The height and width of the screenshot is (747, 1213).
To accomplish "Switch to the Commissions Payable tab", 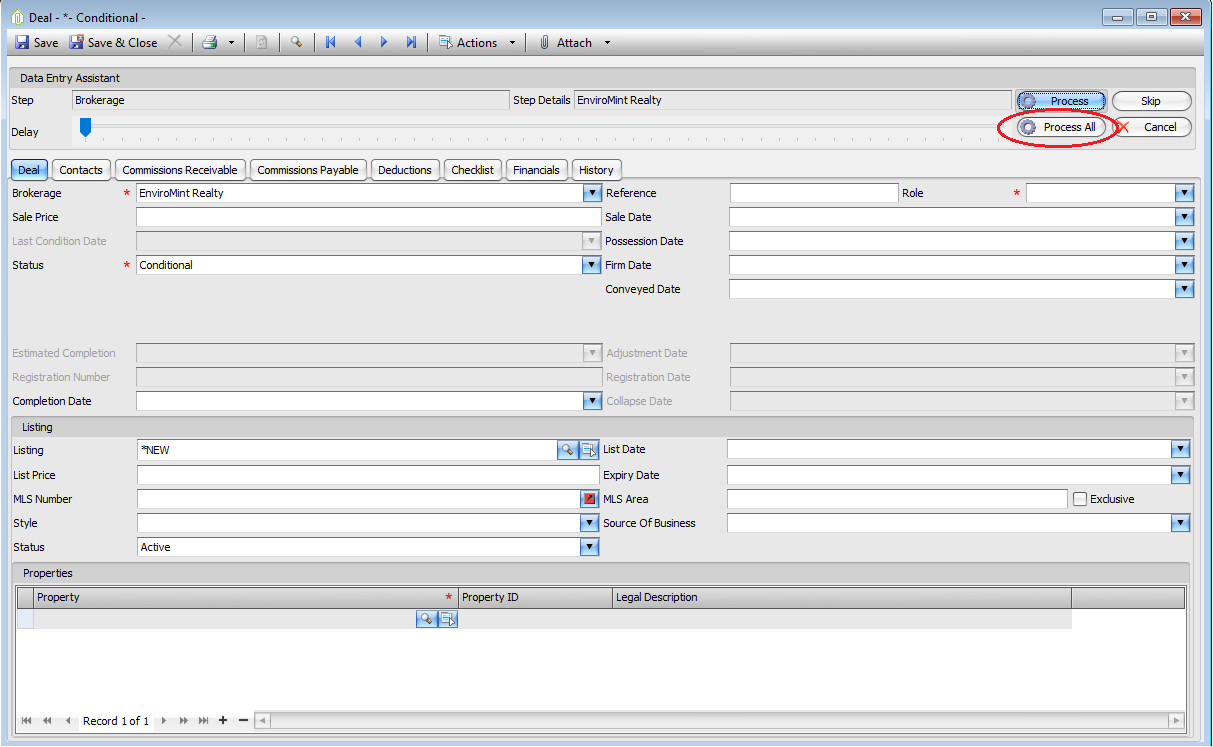I will point(308,170).
